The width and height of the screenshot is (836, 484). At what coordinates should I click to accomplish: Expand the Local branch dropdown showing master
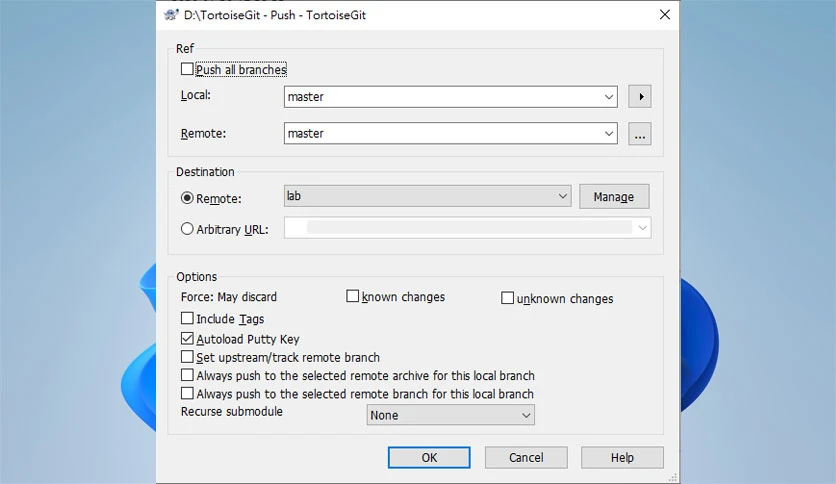tap(608, 97)
